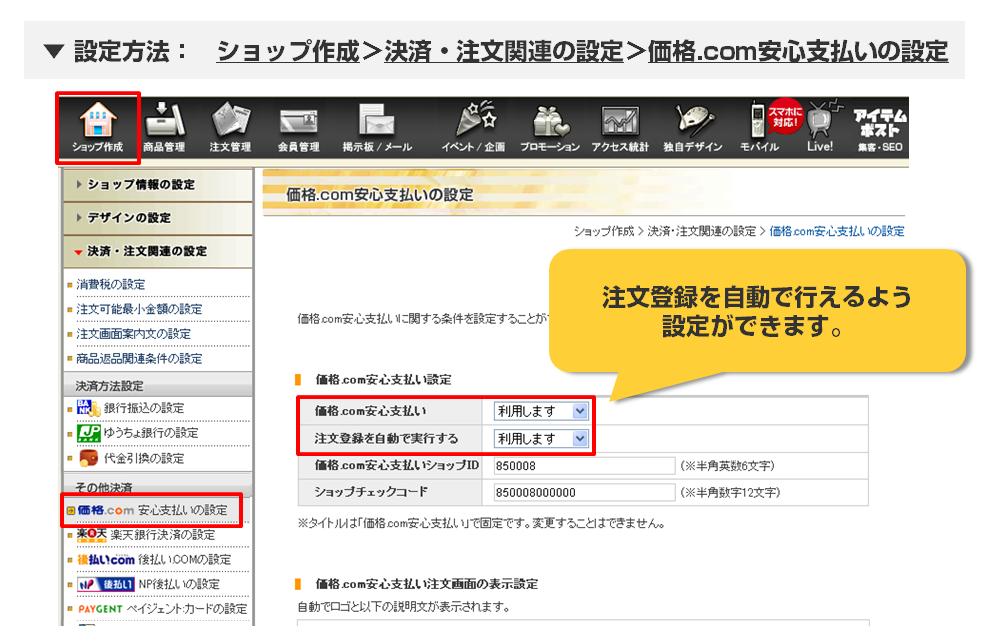Screen dimensions: 1000x643
Task: Click the (※半角数字12文字) note
Action: point(730,492)
